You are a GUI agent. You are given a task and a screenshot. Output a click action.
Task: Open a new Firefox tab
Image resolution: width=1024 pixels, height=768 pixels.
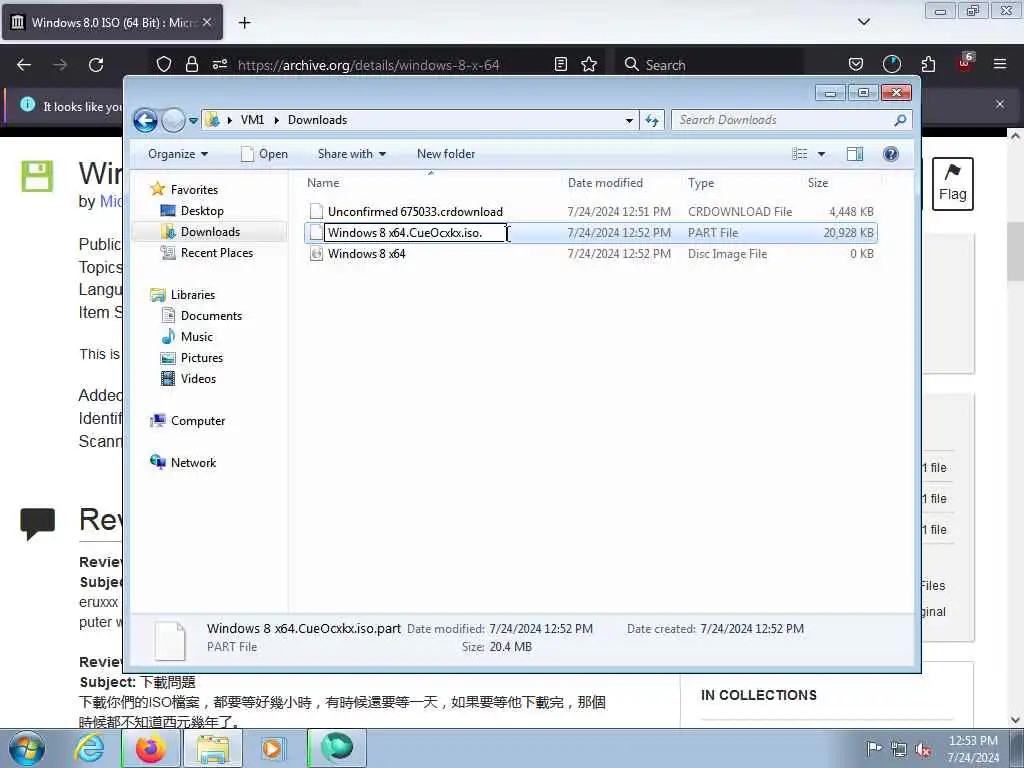[244, 23]
